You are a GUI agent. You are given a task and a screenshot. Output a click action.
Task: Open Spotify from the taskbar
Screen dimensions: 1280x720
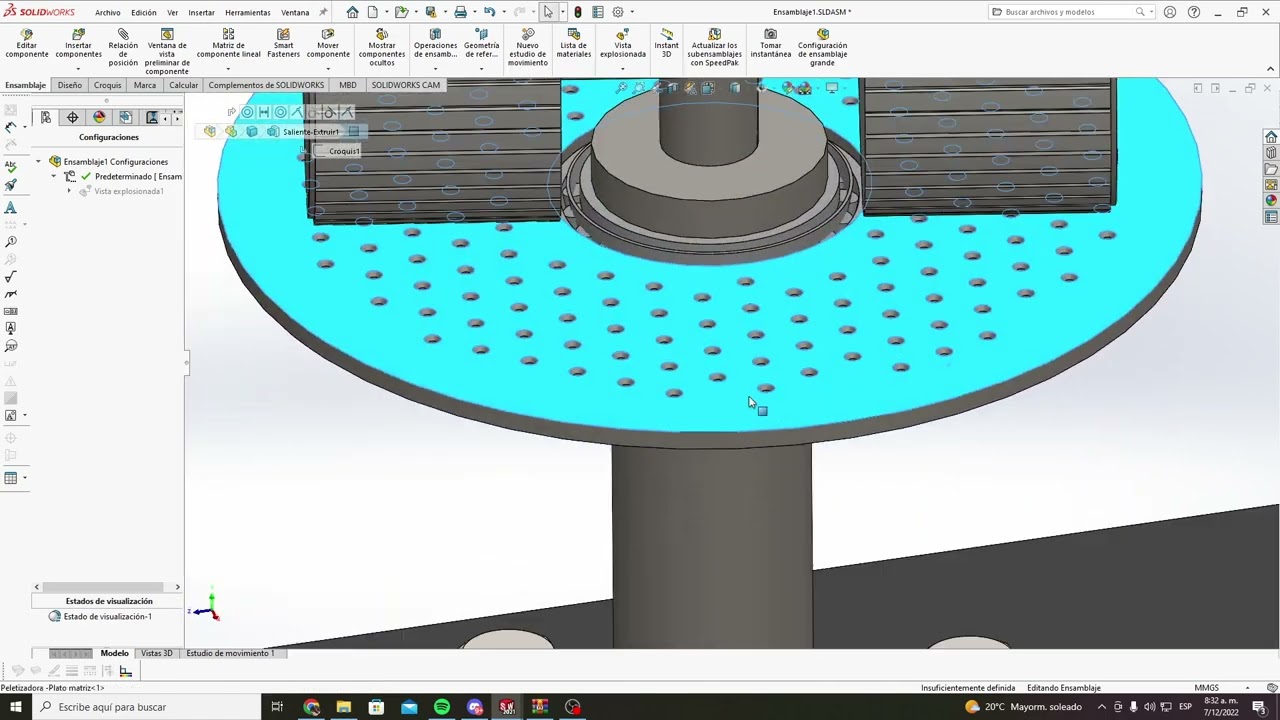pos(442,707)
